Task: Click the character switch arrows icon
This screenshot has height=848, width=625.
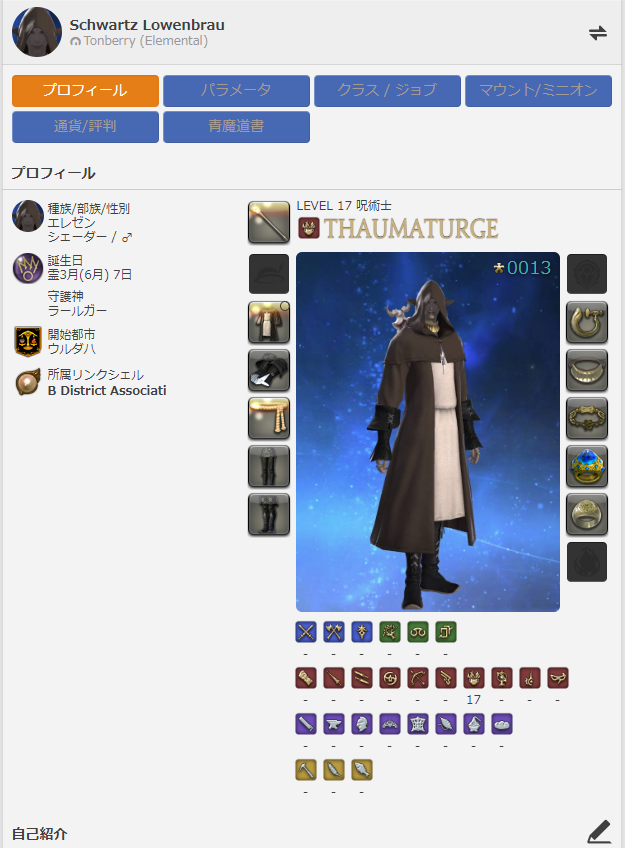Action: (597, 34)
